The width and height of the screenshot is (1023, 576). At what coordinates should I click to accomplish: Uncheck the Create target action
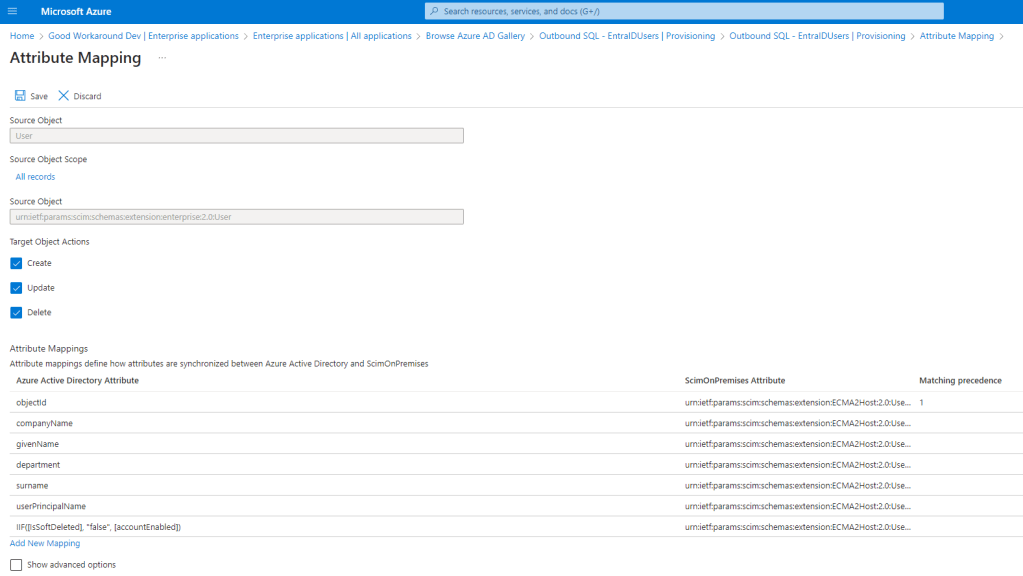coord(16,263)
